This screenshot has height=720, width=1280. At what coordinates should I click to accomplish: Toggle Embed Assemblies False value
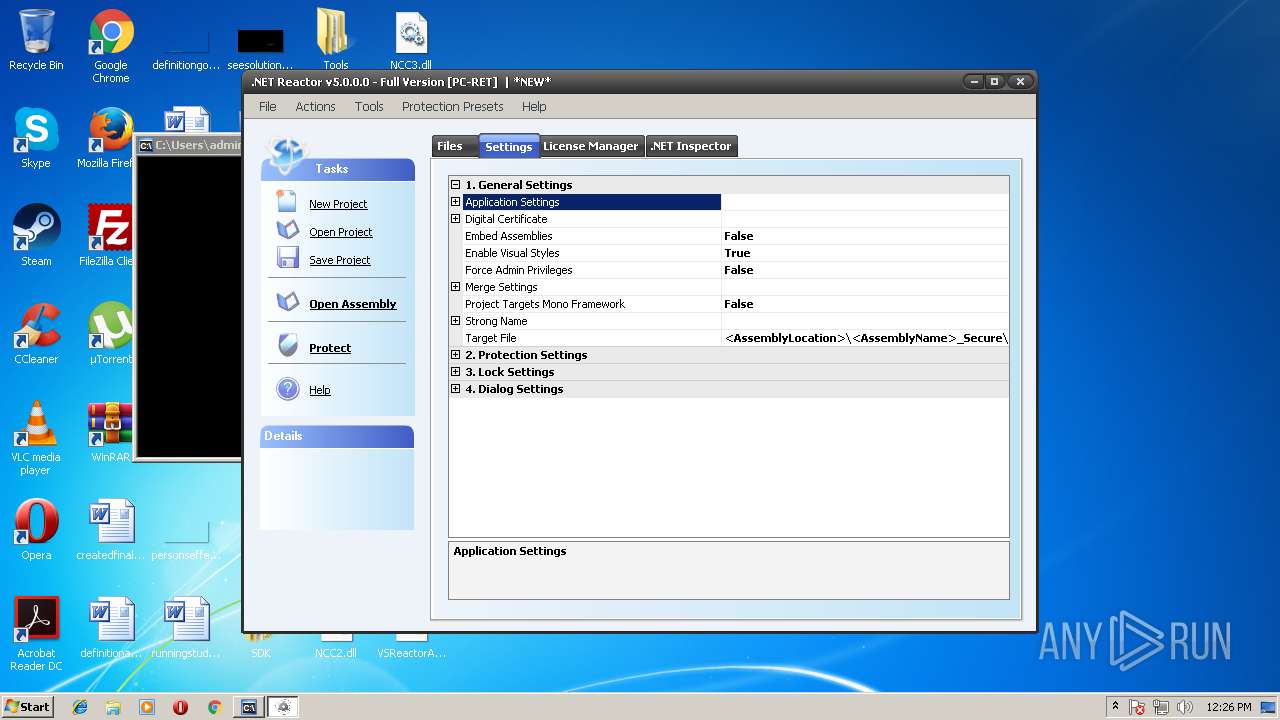coord(865,236)
